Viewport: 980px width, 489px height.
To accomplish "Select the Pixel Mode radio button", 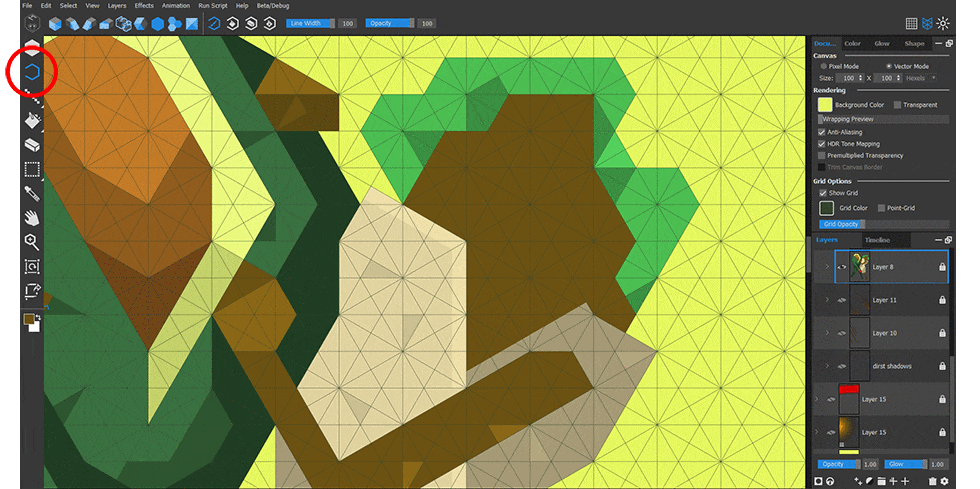I will tap(823, 66).
